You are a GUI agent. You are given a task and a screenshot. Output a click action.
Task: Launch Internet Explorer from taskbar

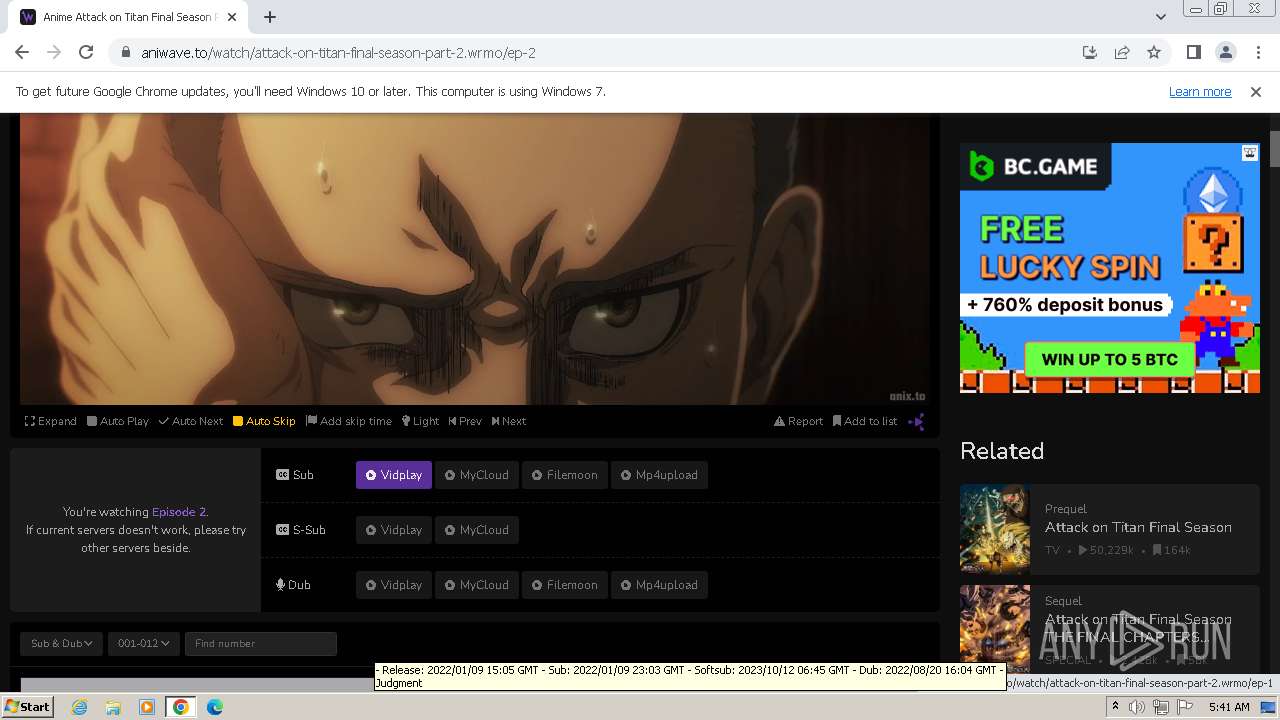pyautogui.click(x=80, y=707)
